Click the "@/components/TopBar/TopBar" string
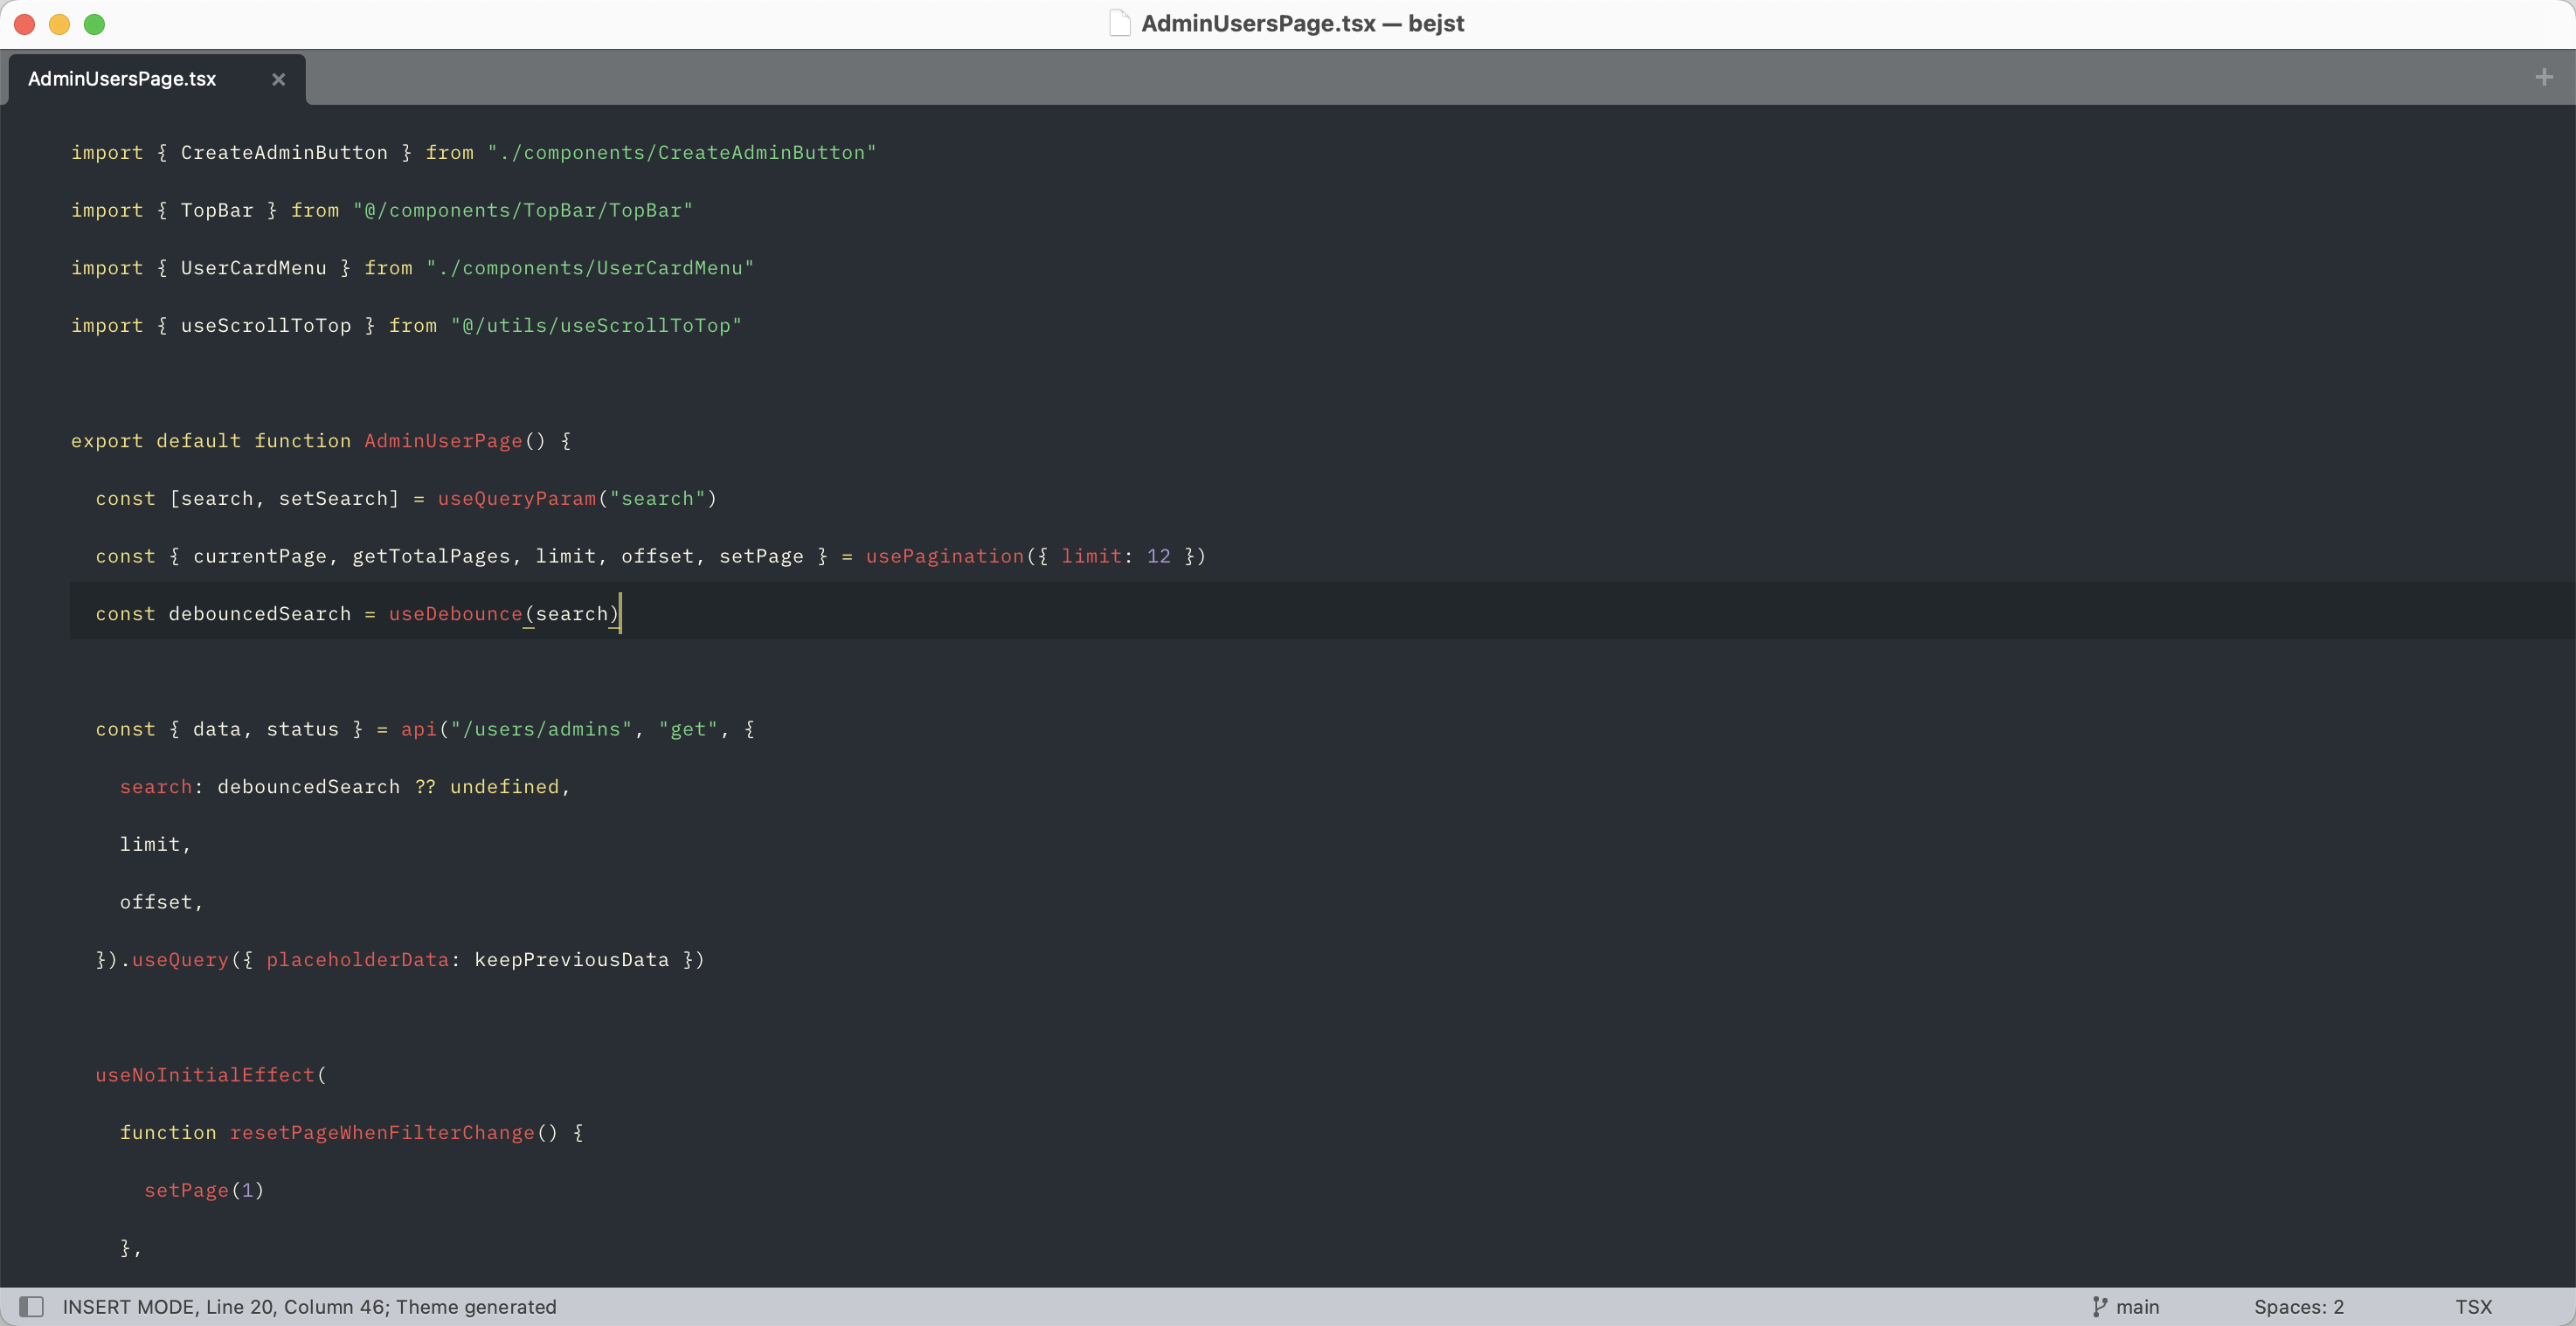This screenshot has height=1326, width=2576. (x=522, y=210)
